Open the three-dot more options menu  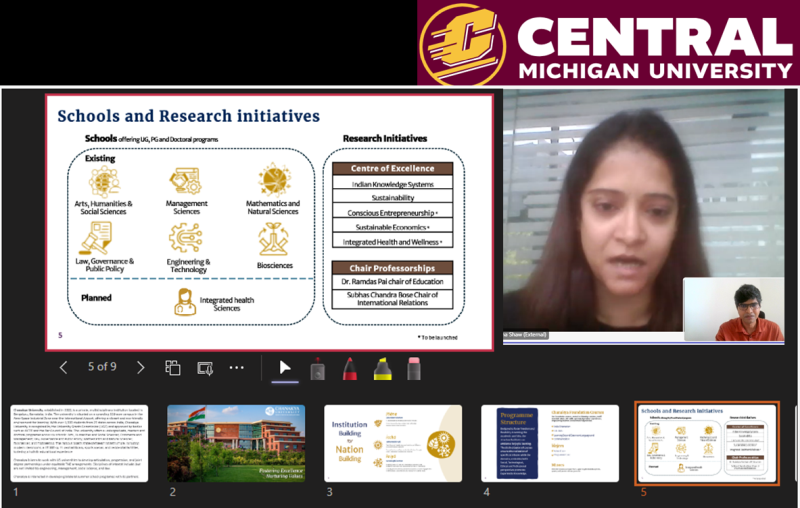coord(237,367)
